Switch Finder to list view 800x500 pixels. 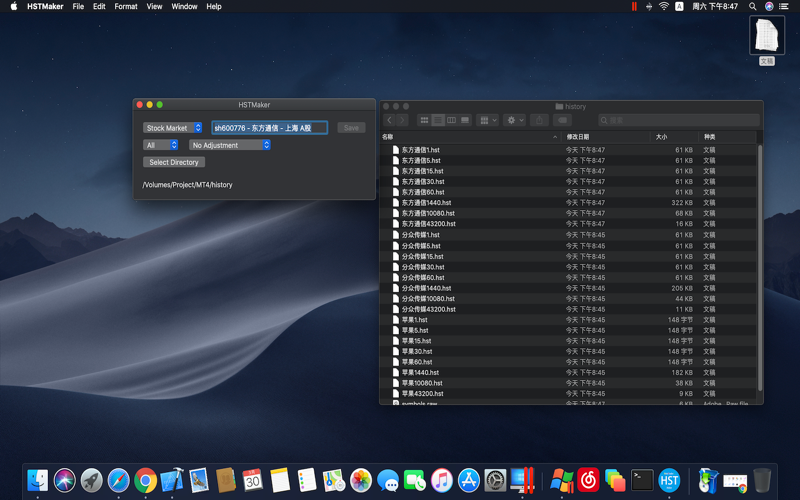[438, 120]
